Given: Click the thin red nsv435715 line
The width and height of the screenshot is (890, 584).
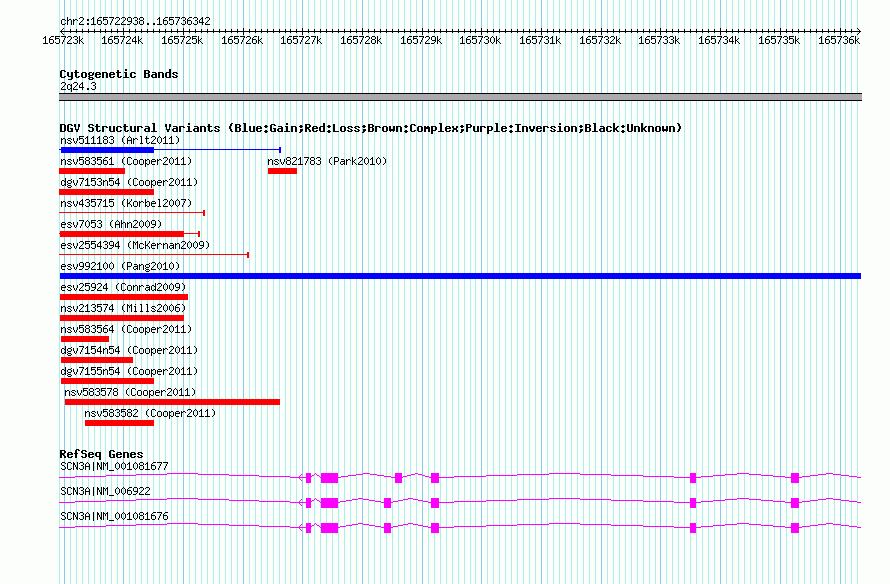Looking at the screenshot, I should [x=132, y=213].
